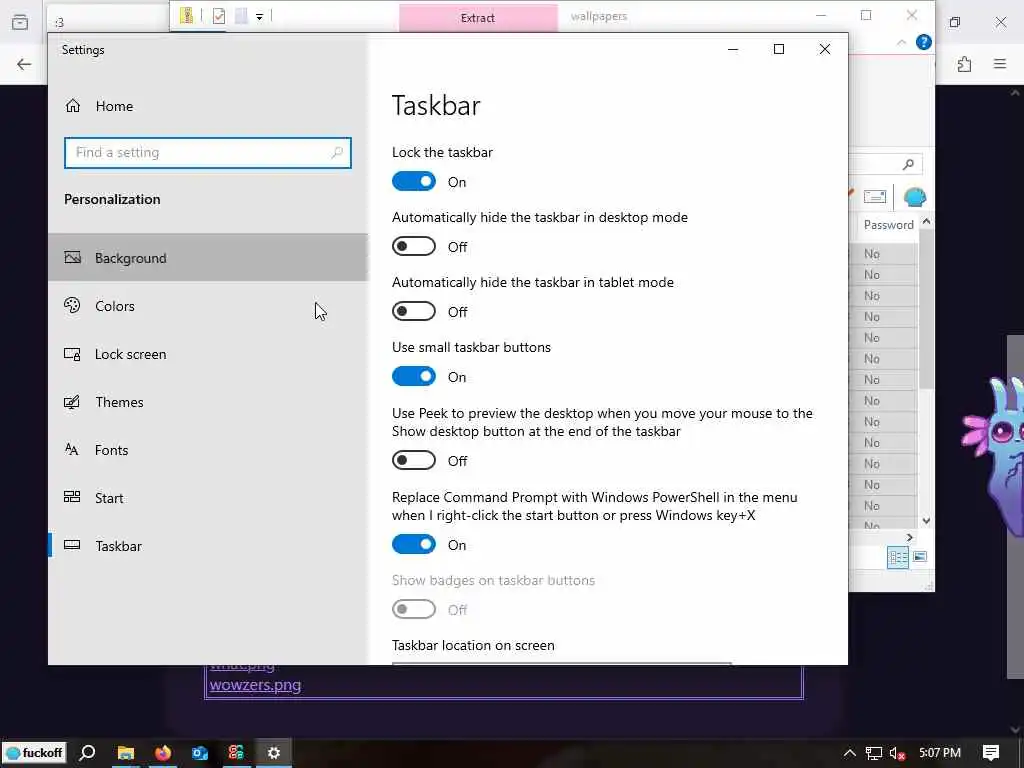This screenshot has height=768, width=1024.
Task: Open the Lock screen settings page
Action: 208,354
